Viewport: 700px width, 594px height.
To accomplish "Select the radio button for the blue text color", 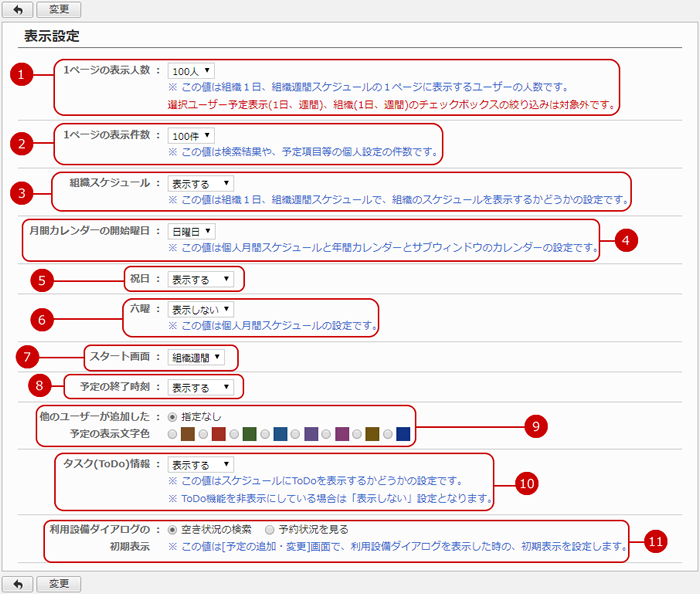I will pos(265,434).
